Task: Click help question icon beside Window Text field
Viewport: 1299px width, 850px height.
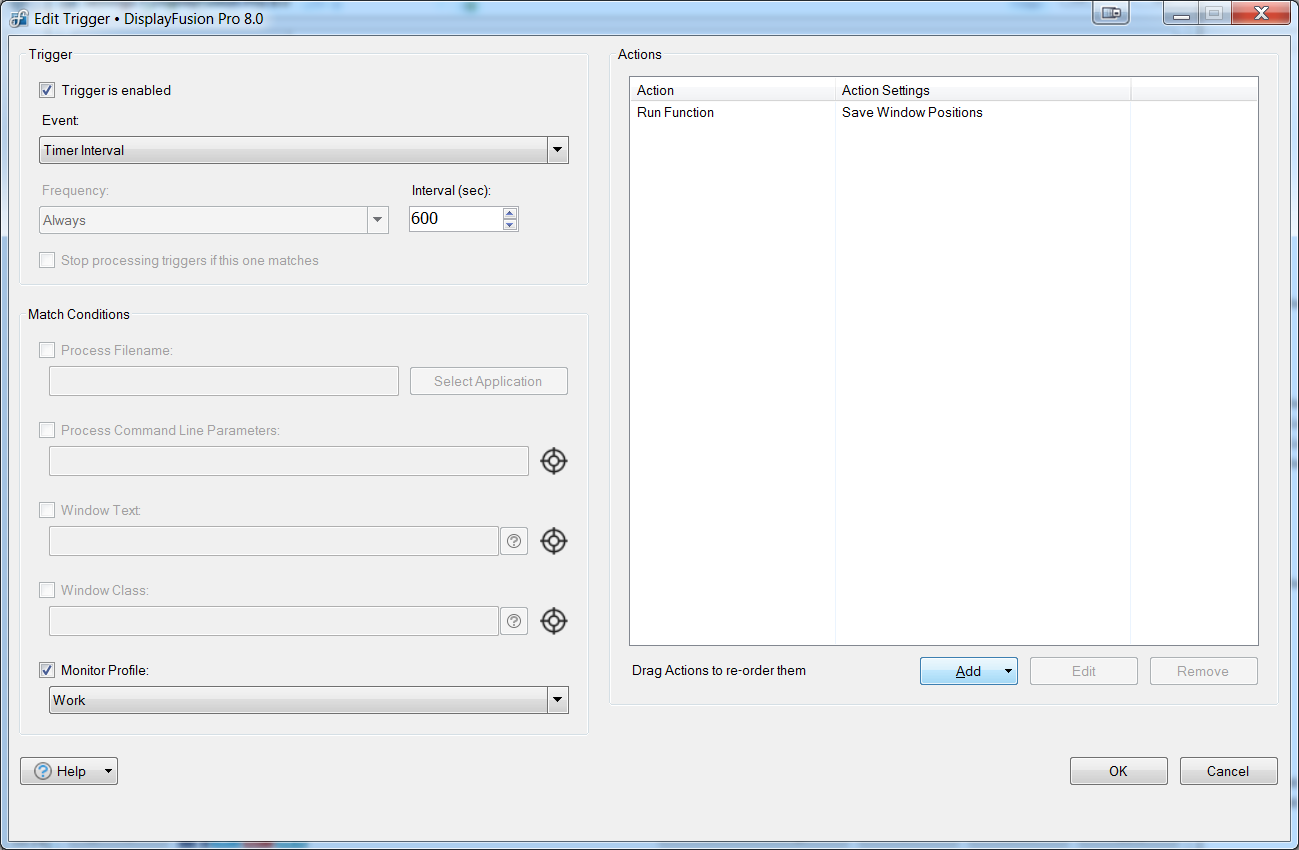Action: click(x=514, y=541)
